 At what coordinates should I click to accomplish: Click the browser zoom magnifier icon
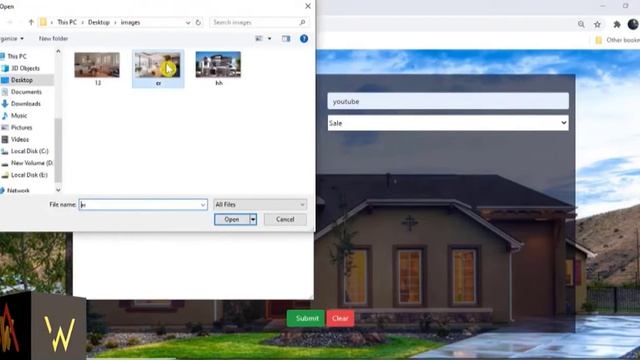pyautogui.click(x=581, y=24)
